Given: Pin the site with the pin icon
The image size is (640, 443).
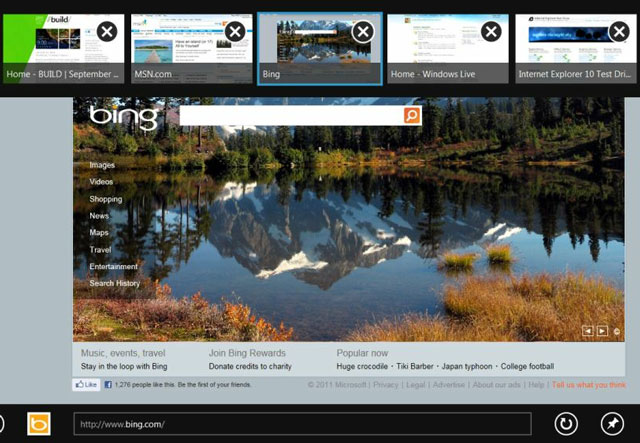Looking at the screenshot, I should click(x=612, y=424).
